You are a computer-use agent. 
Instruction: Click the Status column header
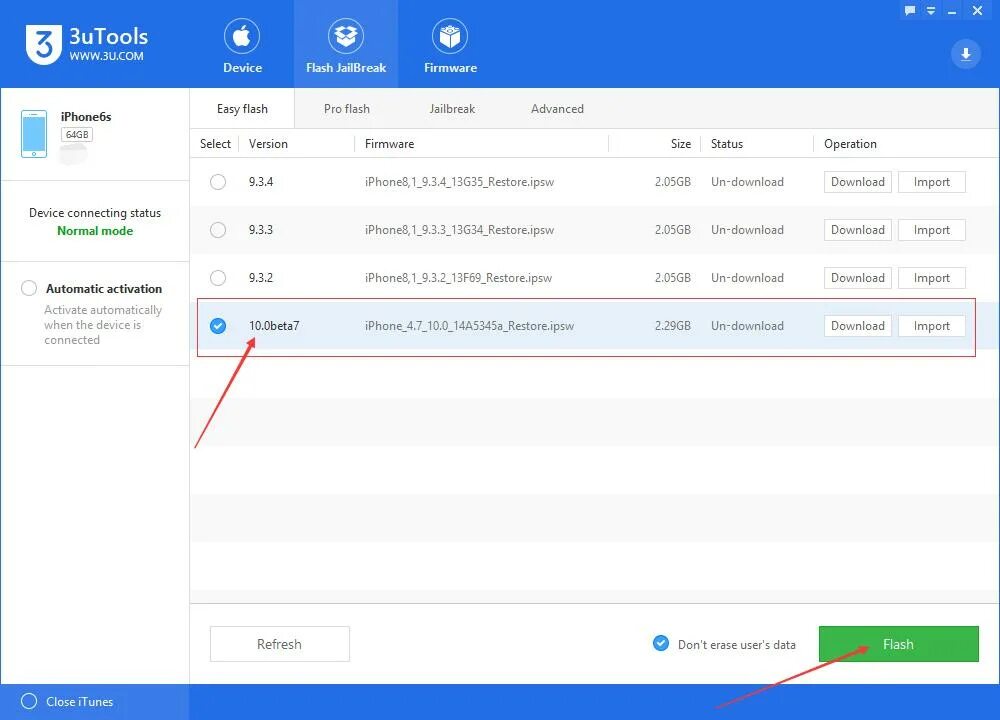726,143
